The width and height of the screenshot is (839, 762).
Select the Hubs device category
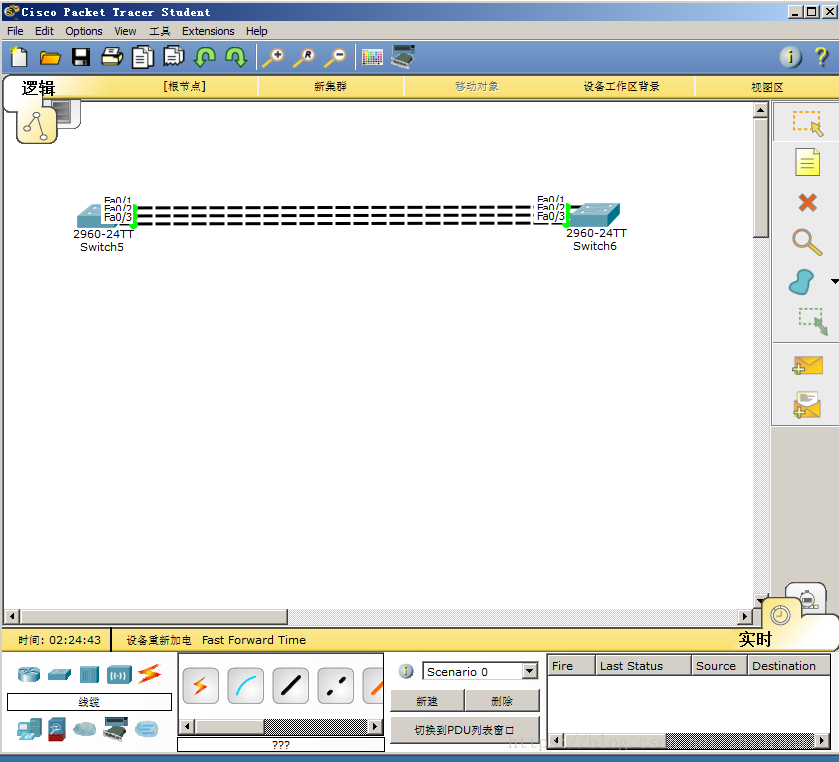(89, 674)
